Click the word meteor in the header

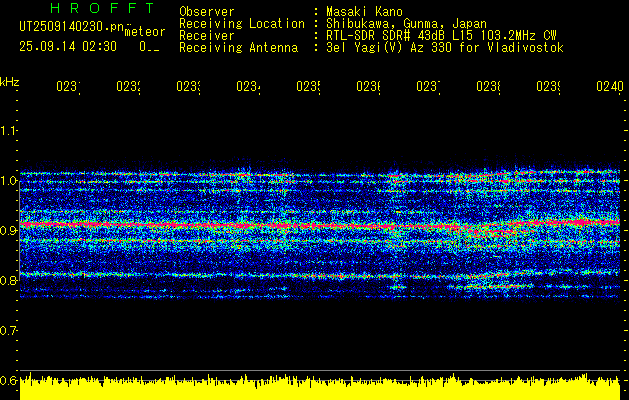[x=145, y=32]
